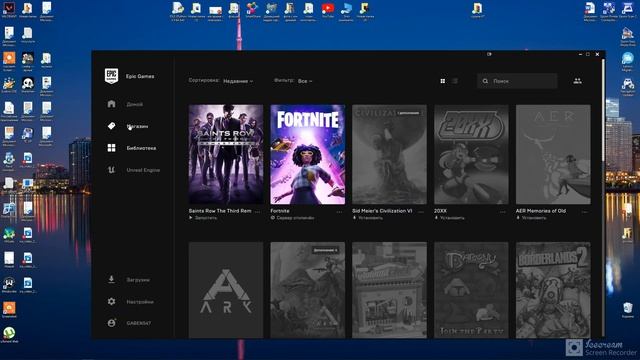This screenshot has height=360, width=640.
Task: Go to the Home (Домой) section
Action: 126,104
